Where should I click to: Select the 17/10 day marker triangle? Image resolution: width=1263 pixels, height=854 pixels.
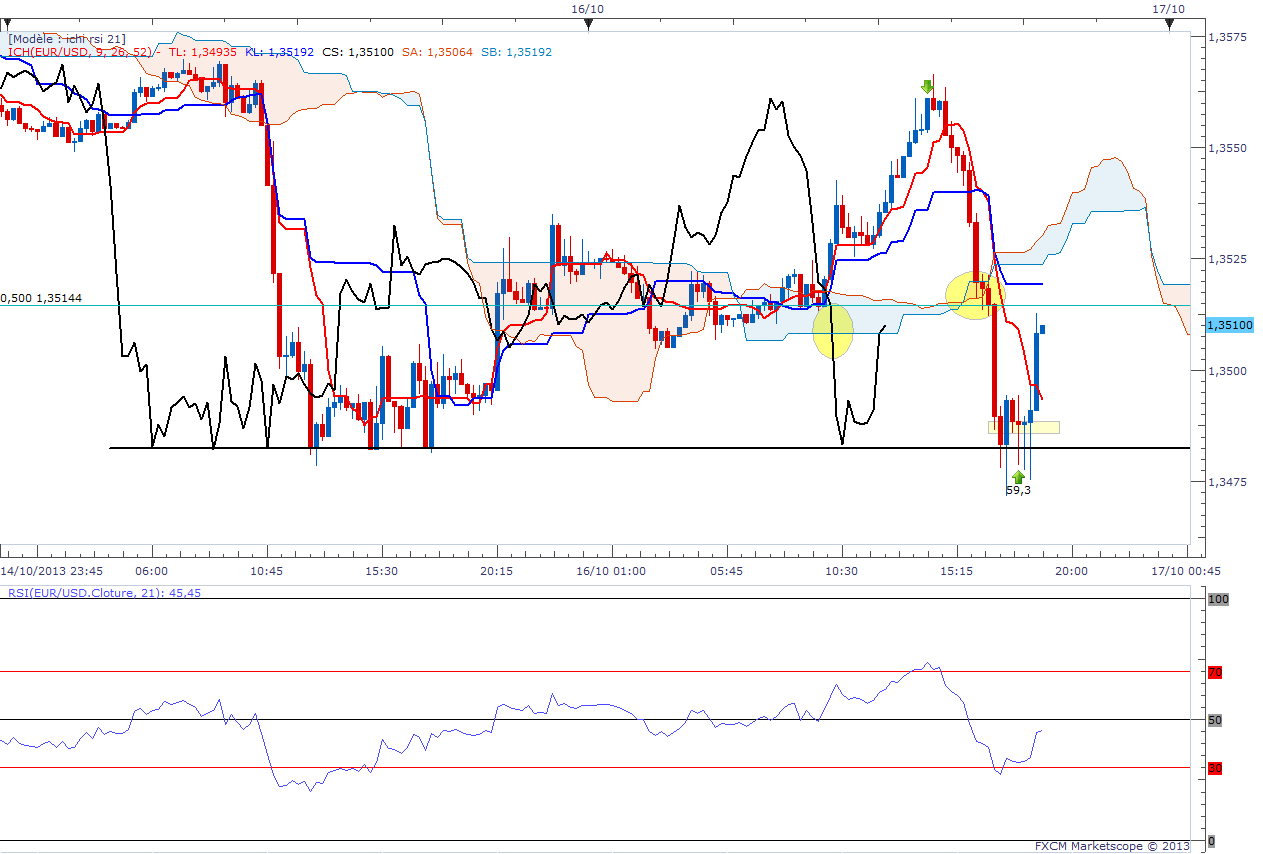tap(1169, 24)
